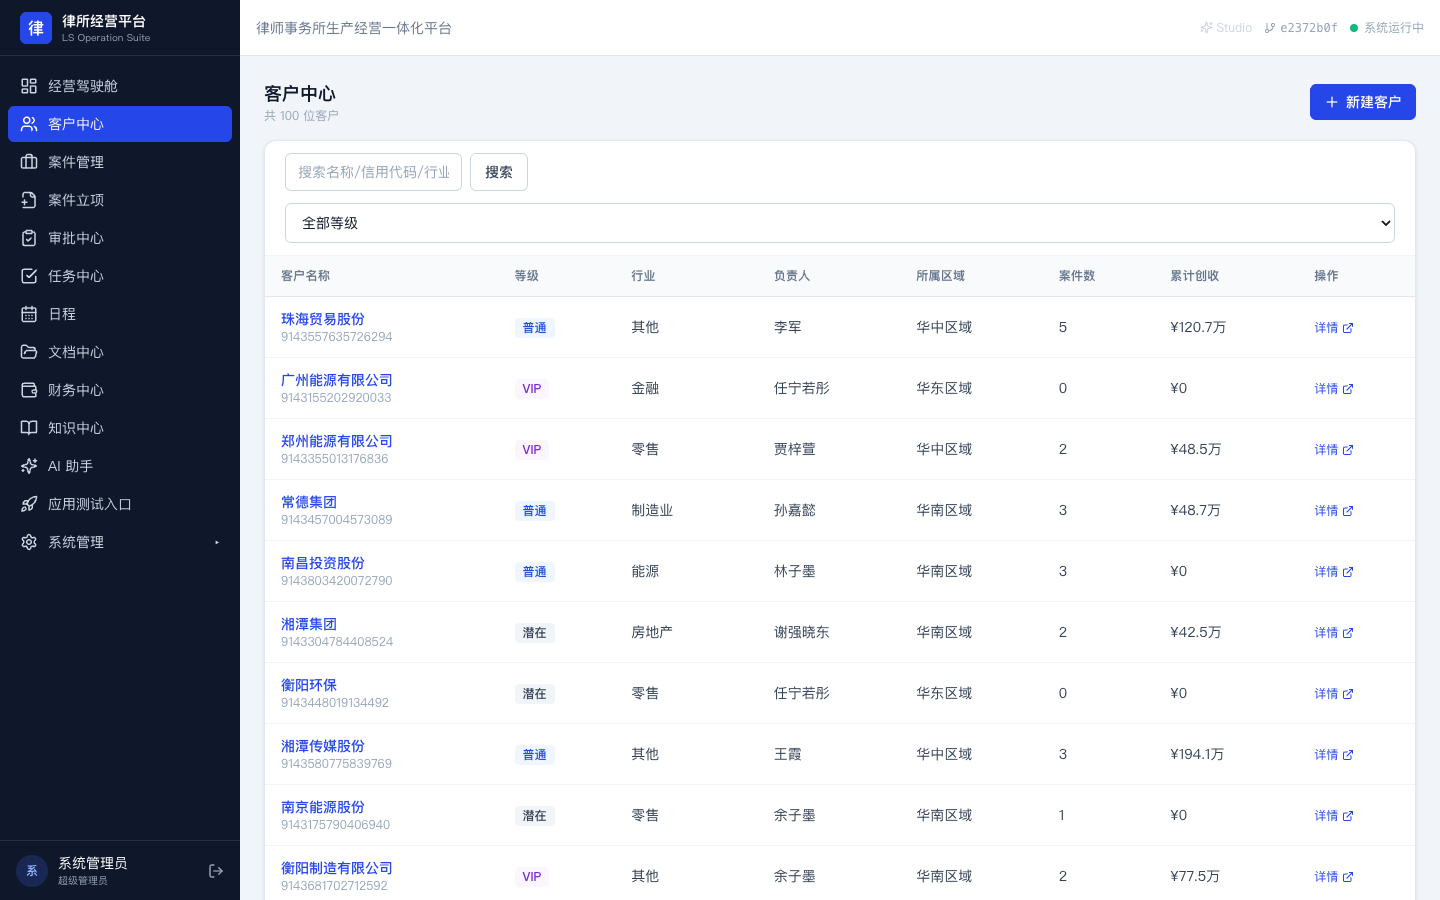The height and width of the screenshot is (900, 1440).
Task: Open the 经营驾驶舱 dashboard icon
Action: tap(29, 86)
